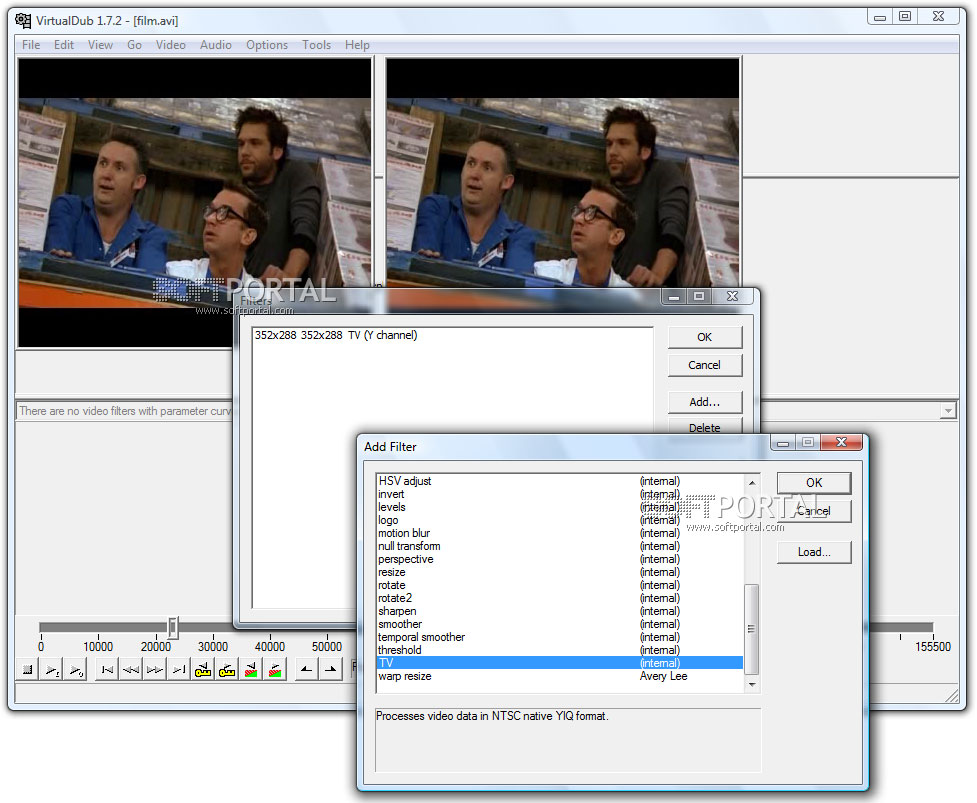Select the threshold filter
Image resolution: width=977 pixels, height=803 pixels.
tap(560, 650)
